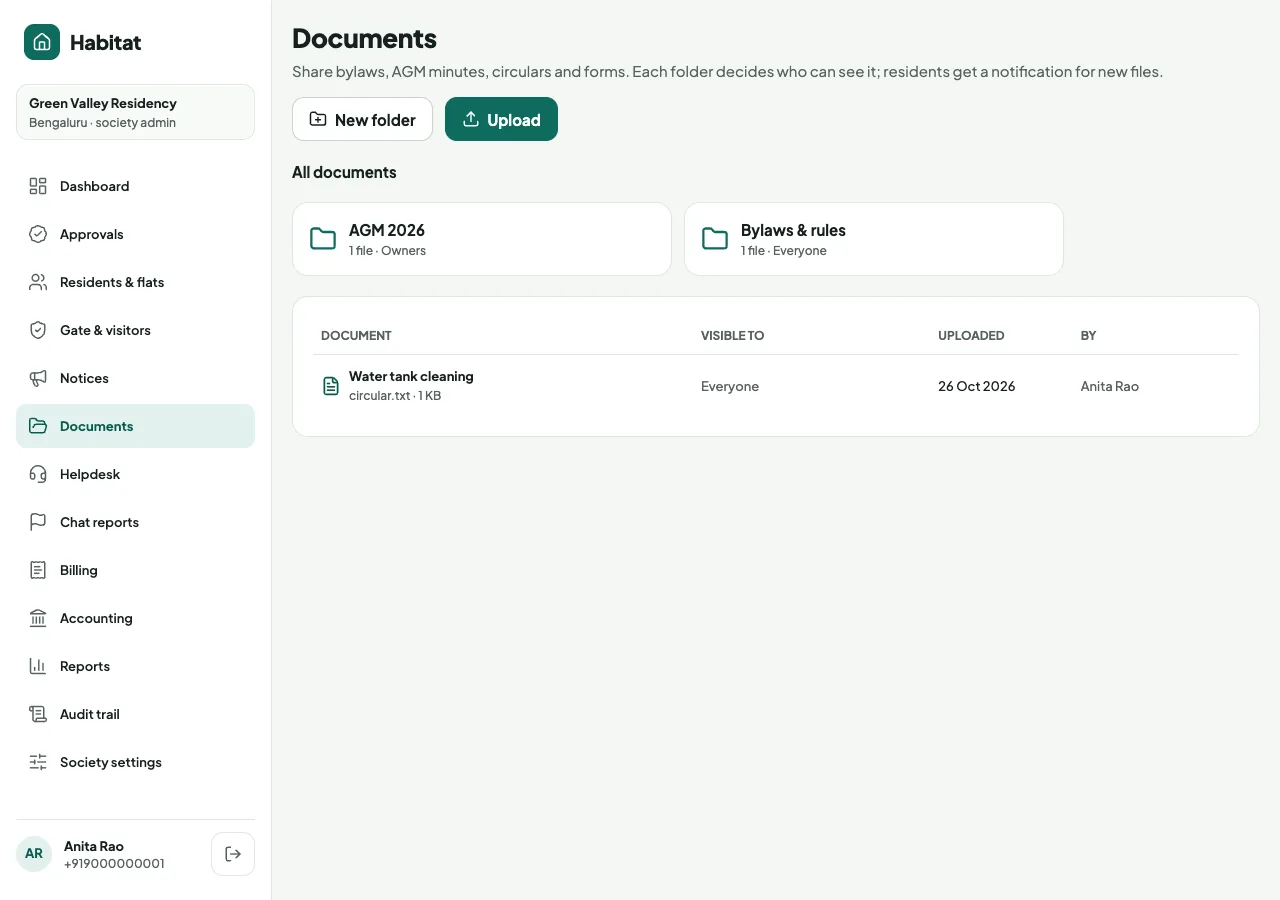The width and height of the screenshot is (1280, 900).
Task: Select the Documents sidebar item
Action: click(x=135, y=426)
